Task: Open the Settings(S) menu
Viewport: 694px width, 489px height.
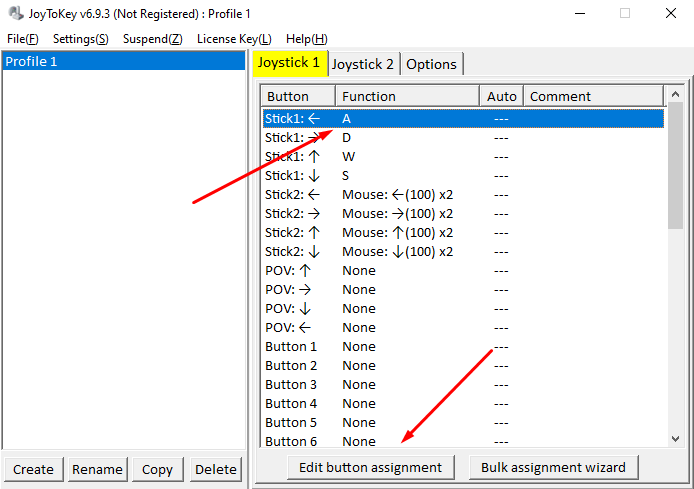Action: (x=81, y=39)
